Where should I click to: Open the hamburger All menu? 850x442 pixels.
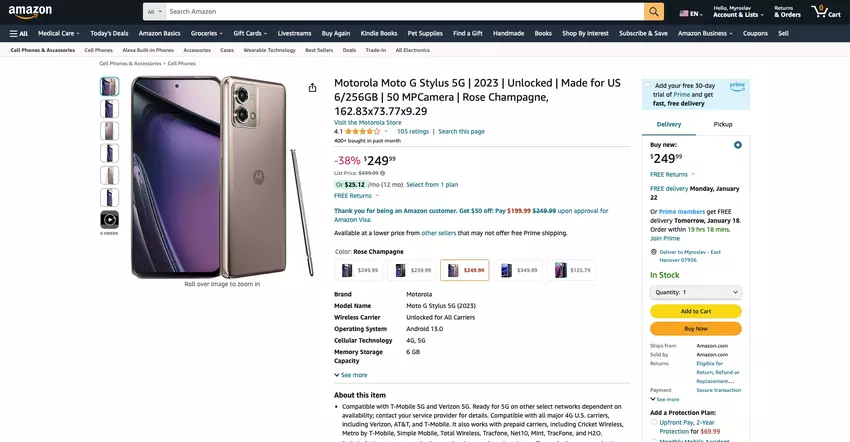tap(18, 33)
